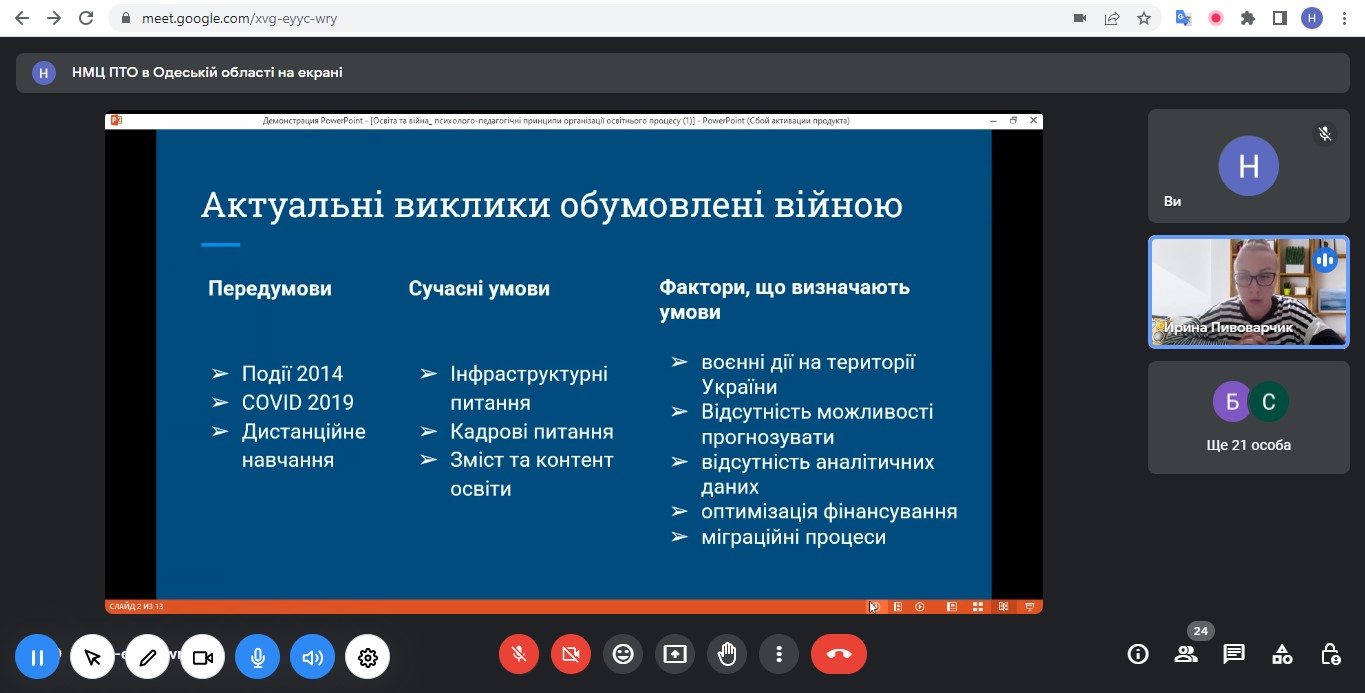Open the Activities panel in Meet
1365x693 pixels.
pos(1282,654)
